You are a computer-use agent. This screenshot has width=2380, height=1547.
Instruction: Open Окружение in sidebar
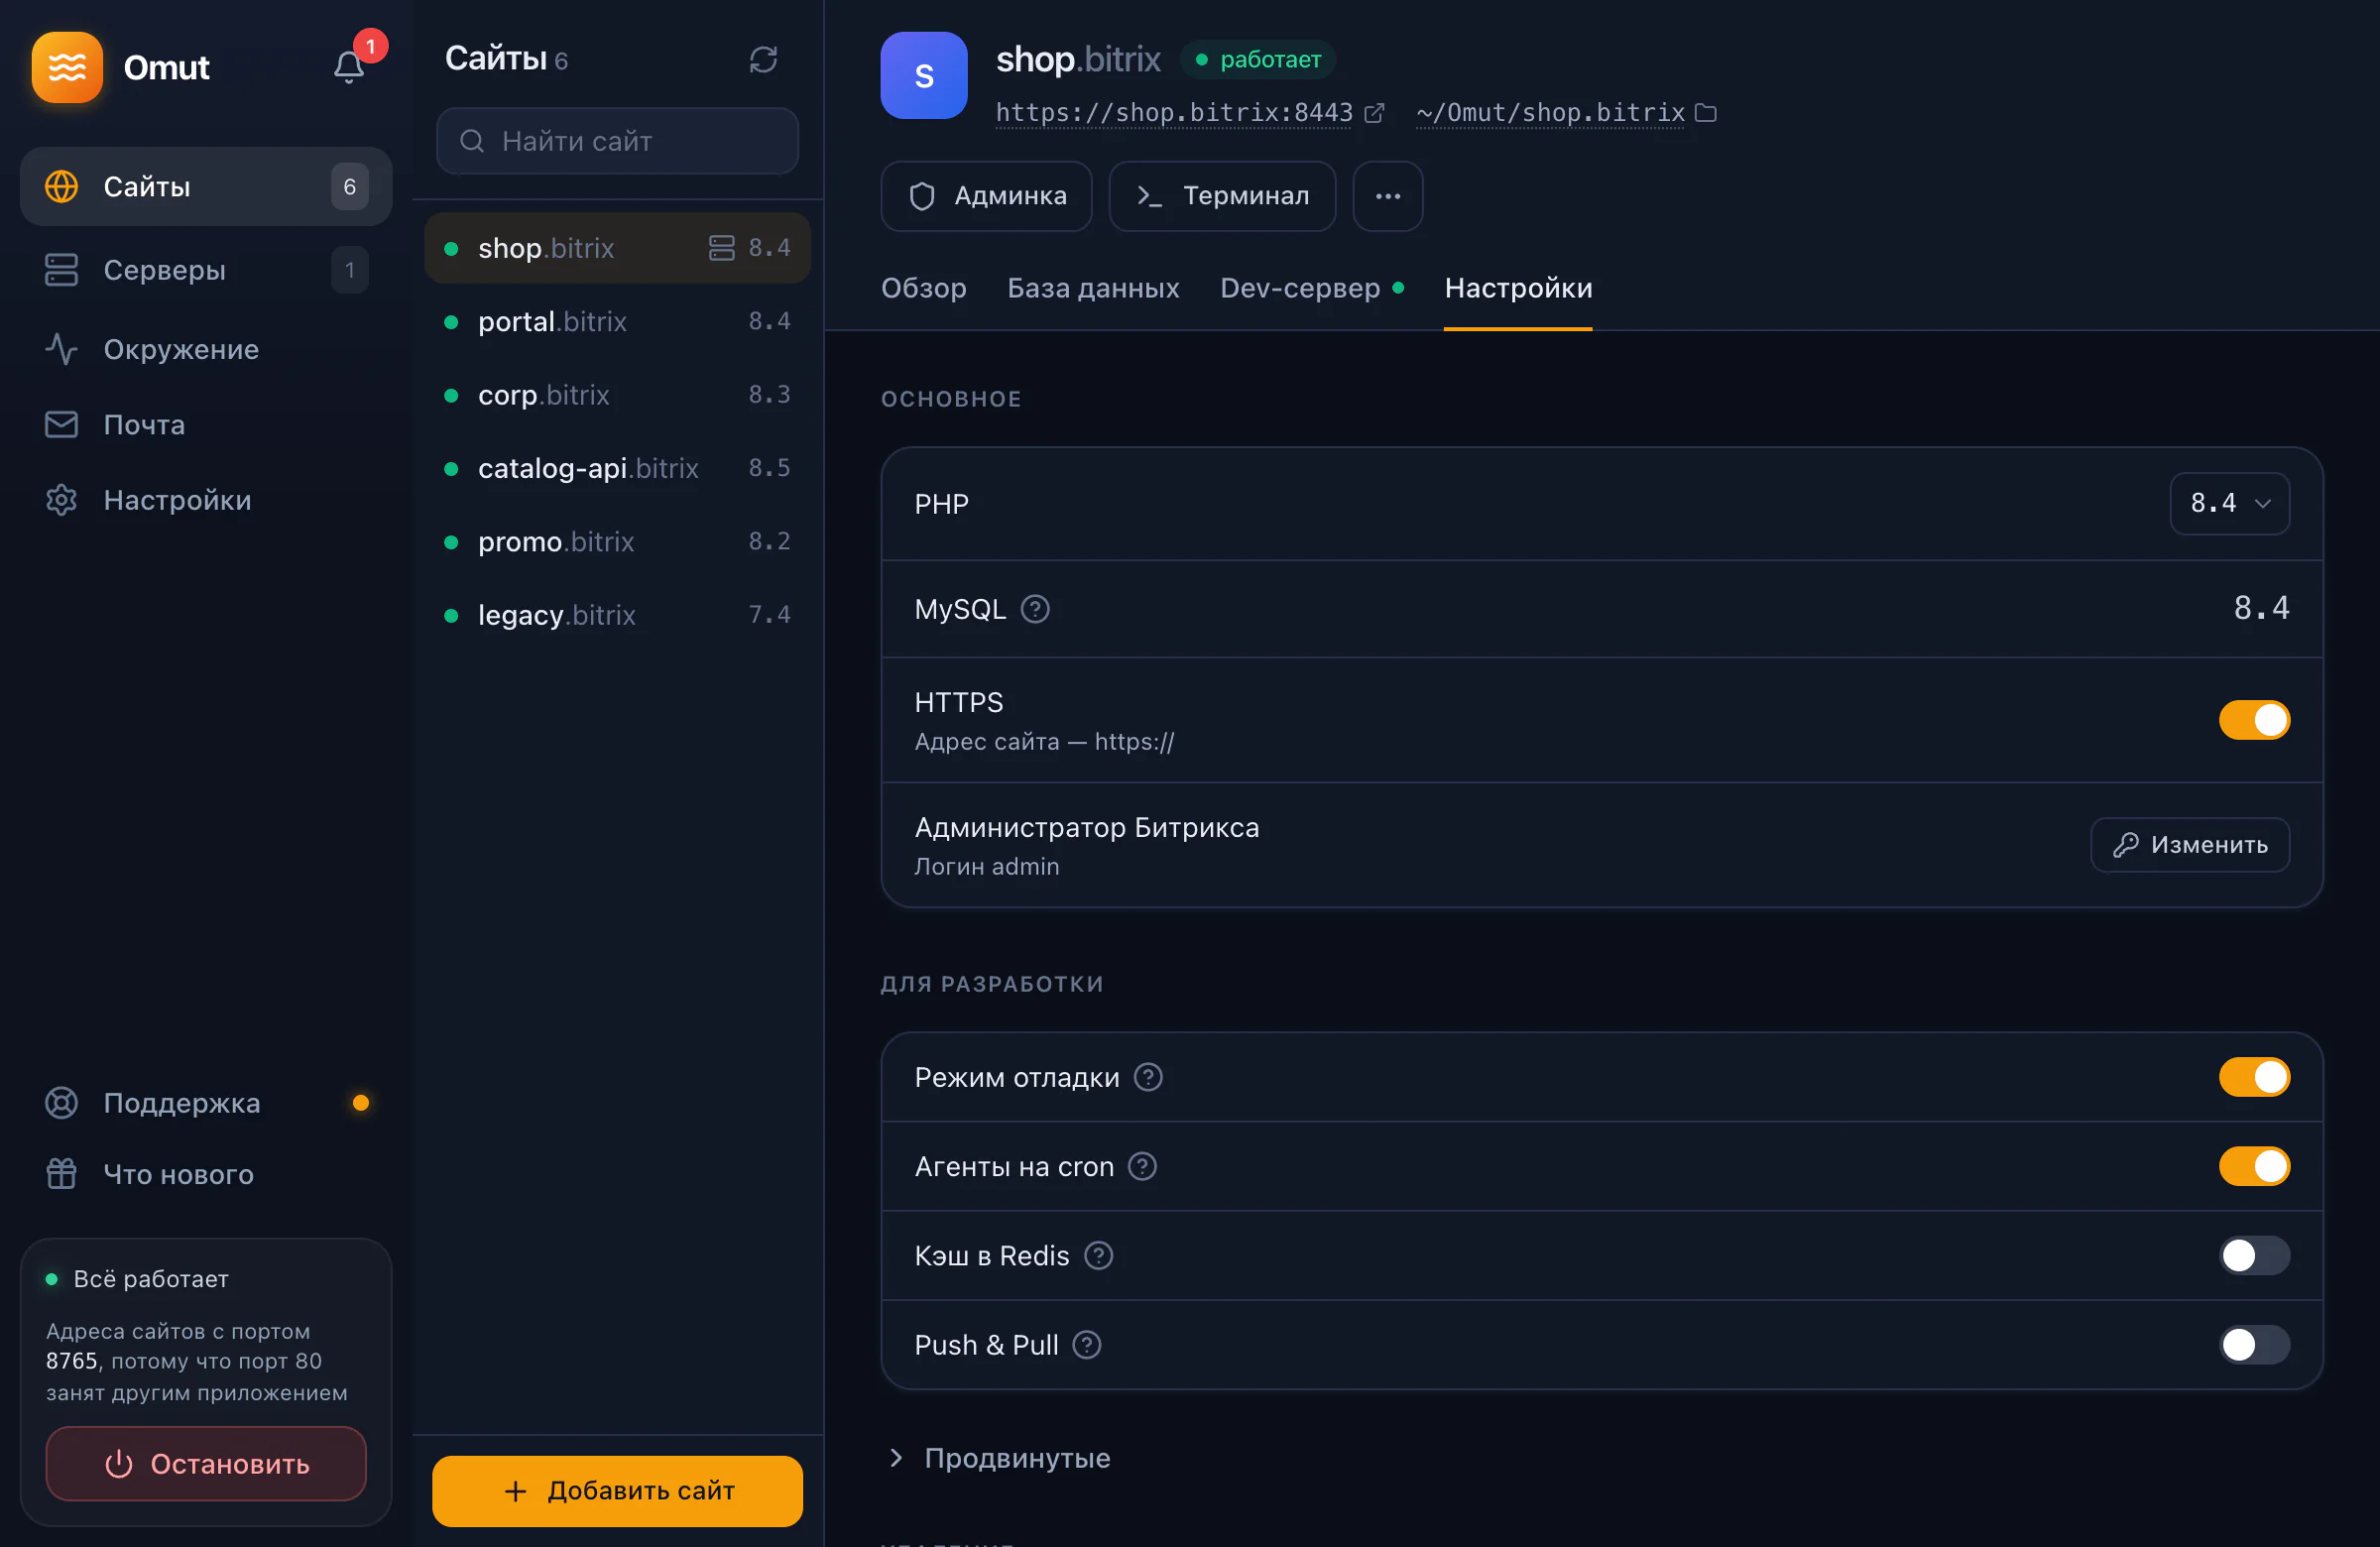pos(206,349)
